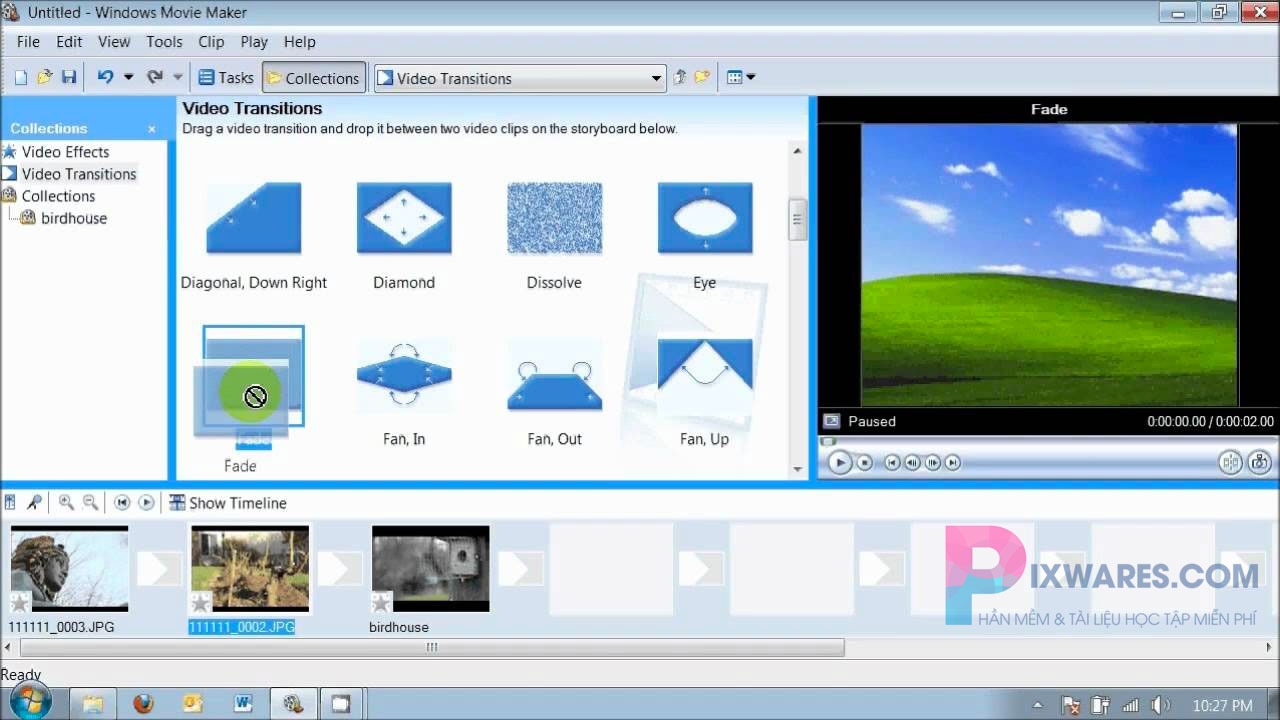Click the effects star on 111111_0003.JPG clip

coord(20,602)
